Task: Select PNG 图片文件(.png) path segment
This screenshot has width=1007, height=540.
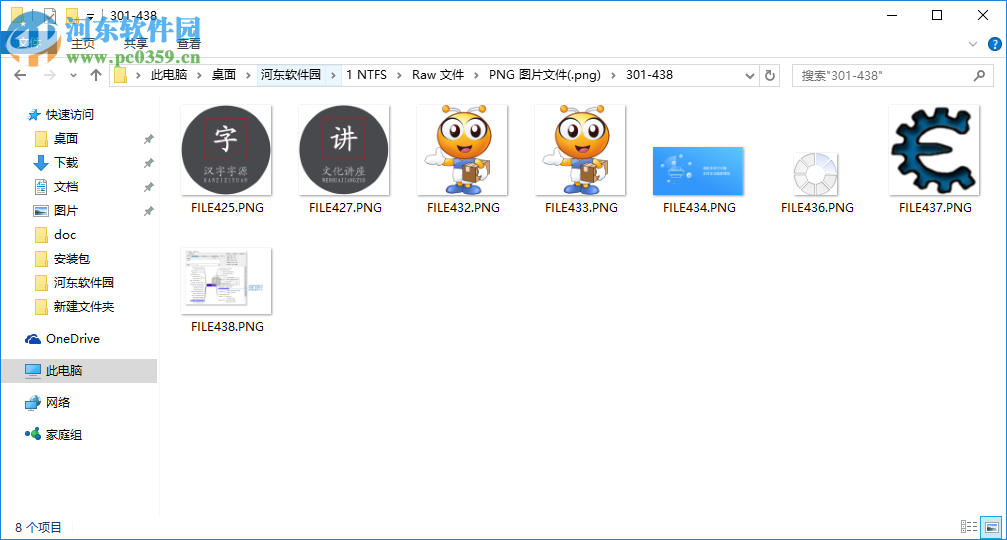Action: [x=545, y=75]
